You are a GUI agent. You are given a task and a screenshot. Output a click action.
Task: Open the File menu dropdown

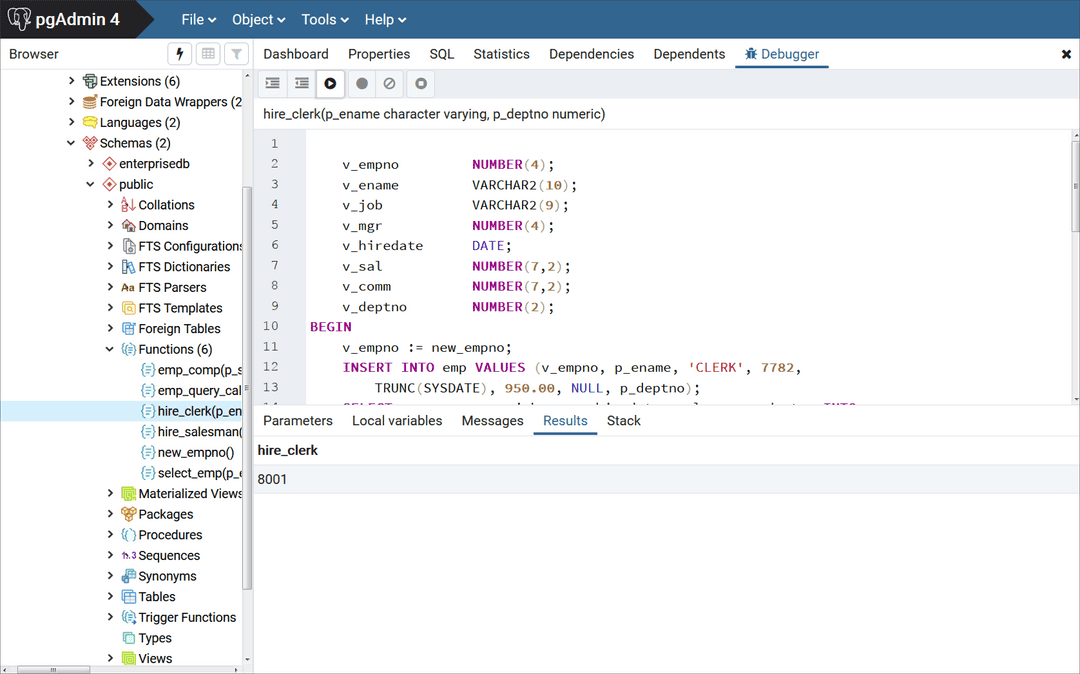[x=199, y=20]
